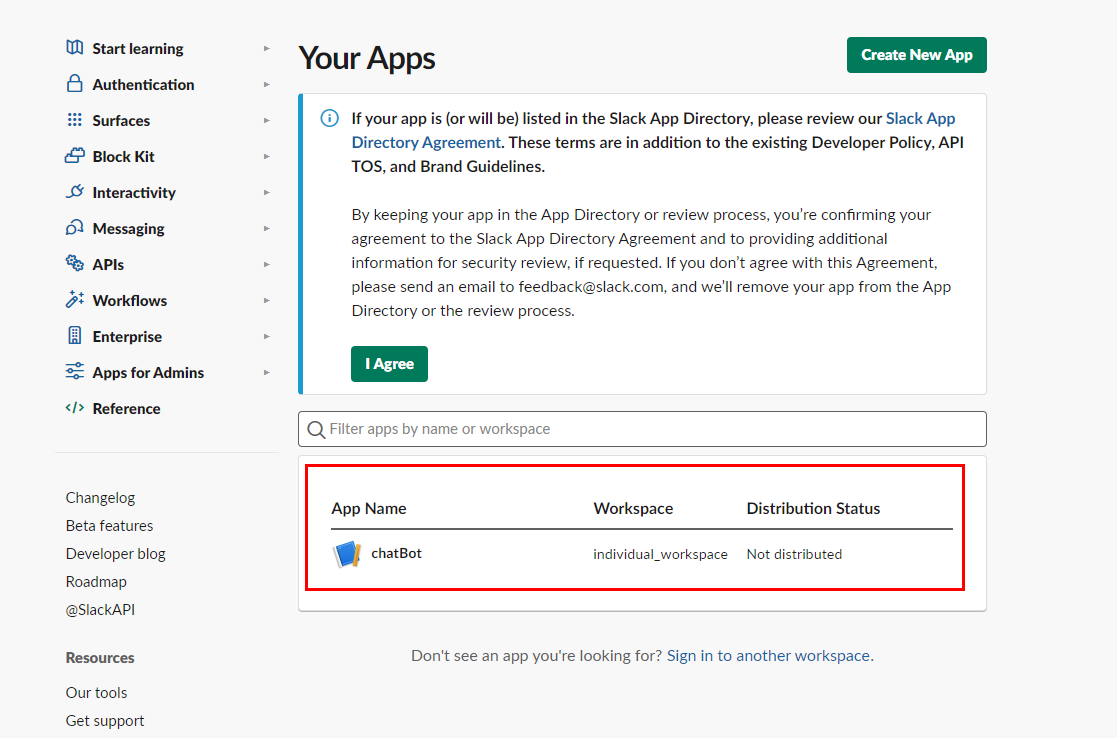Viewport: 1117px width, 738px height.
Task: Click the chatBot app notebook icon
Action: click(x=347, y=554)
